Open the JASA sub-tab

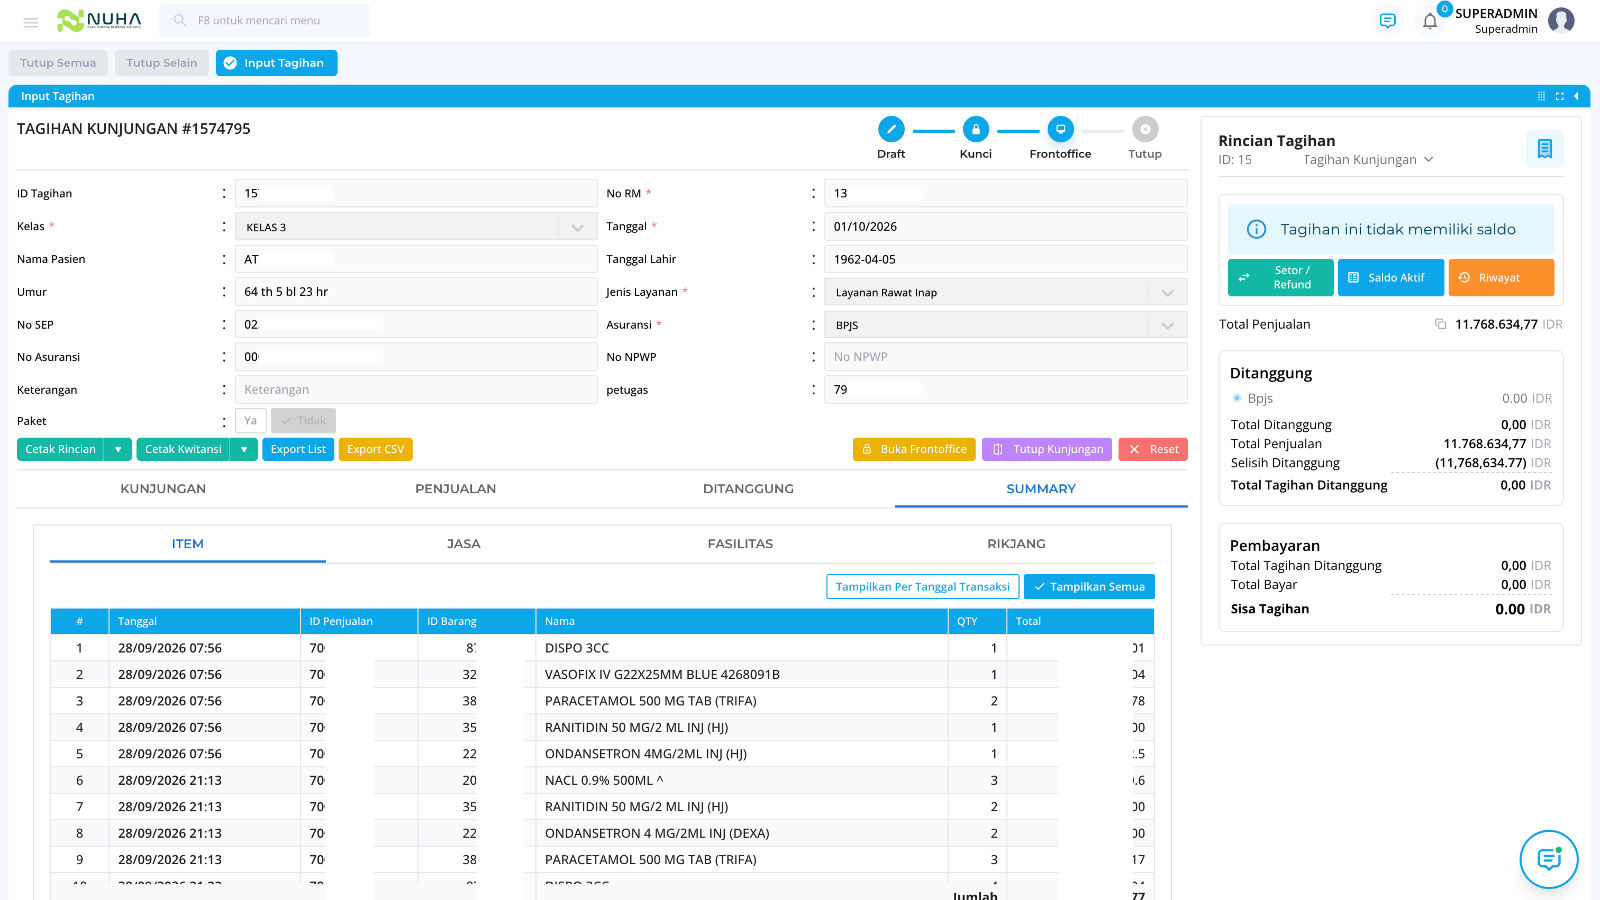tap(464, 544)
